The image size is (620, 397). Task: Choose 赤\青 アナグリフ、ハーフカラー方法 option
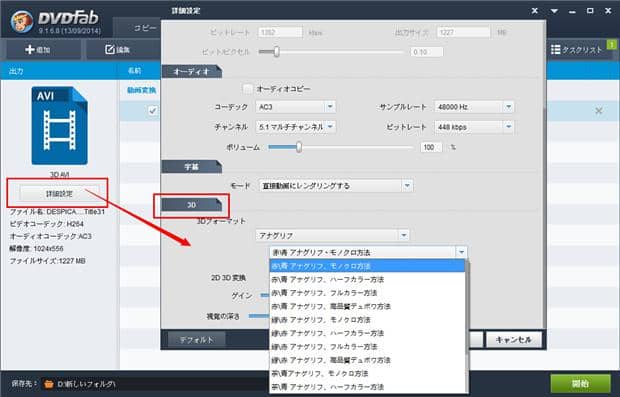[367, 279]
